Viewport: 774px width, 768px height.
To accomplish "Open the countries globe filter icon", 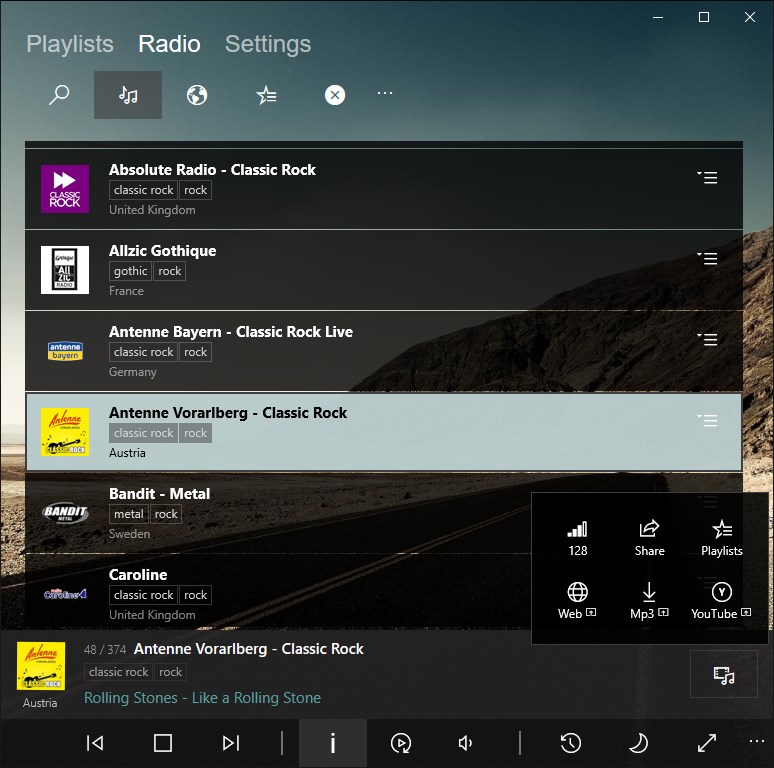I will [x=197, y=95].
